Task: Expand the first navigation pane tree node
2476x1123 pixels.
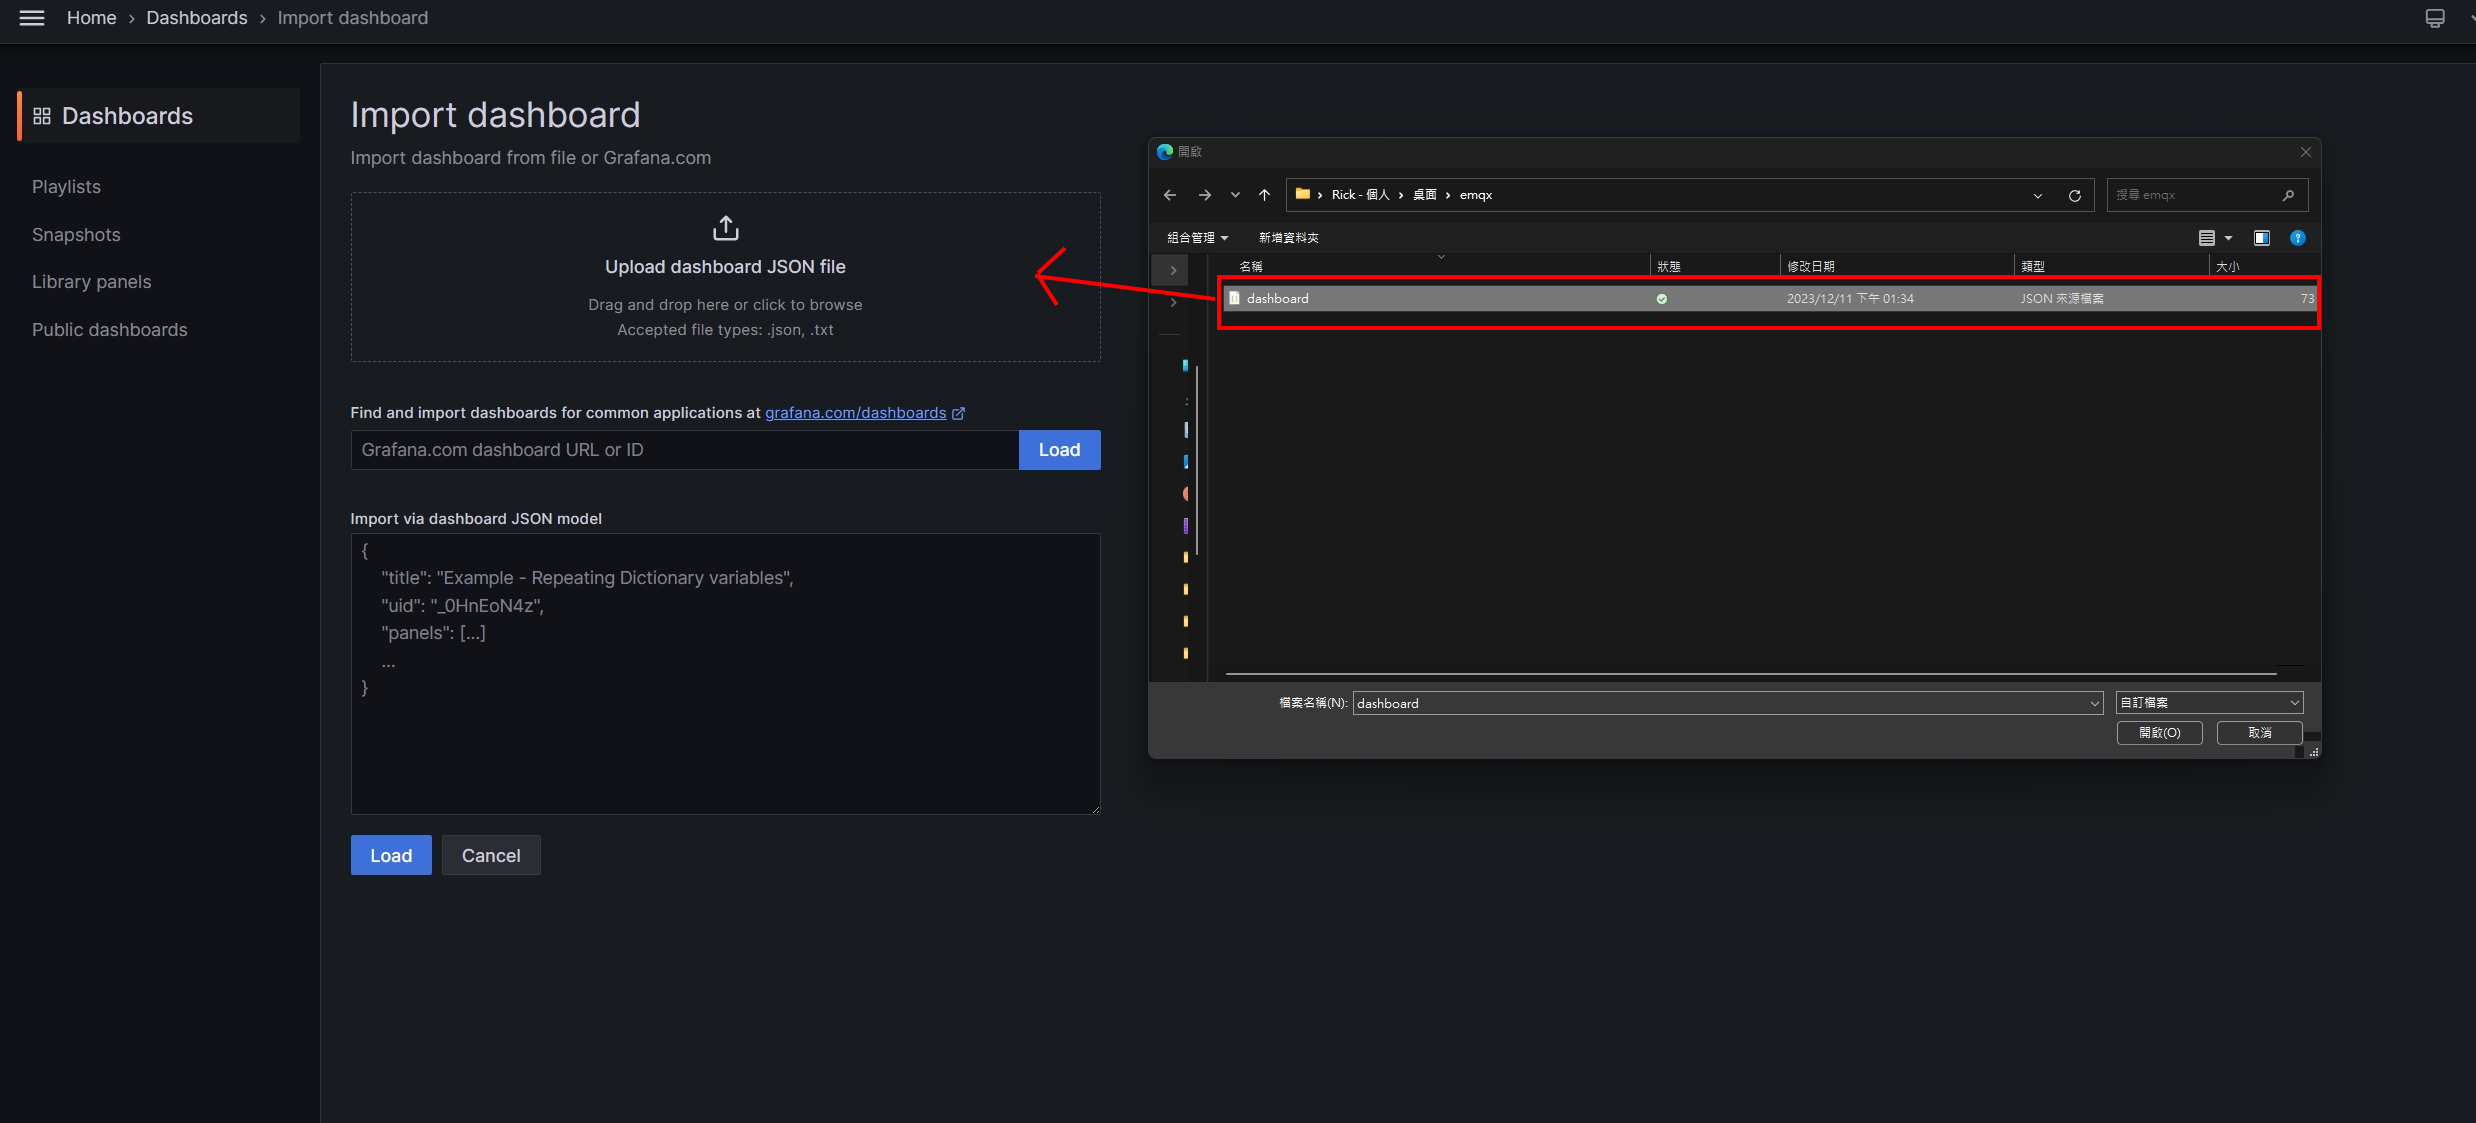Action: (x=1173, y=270)
